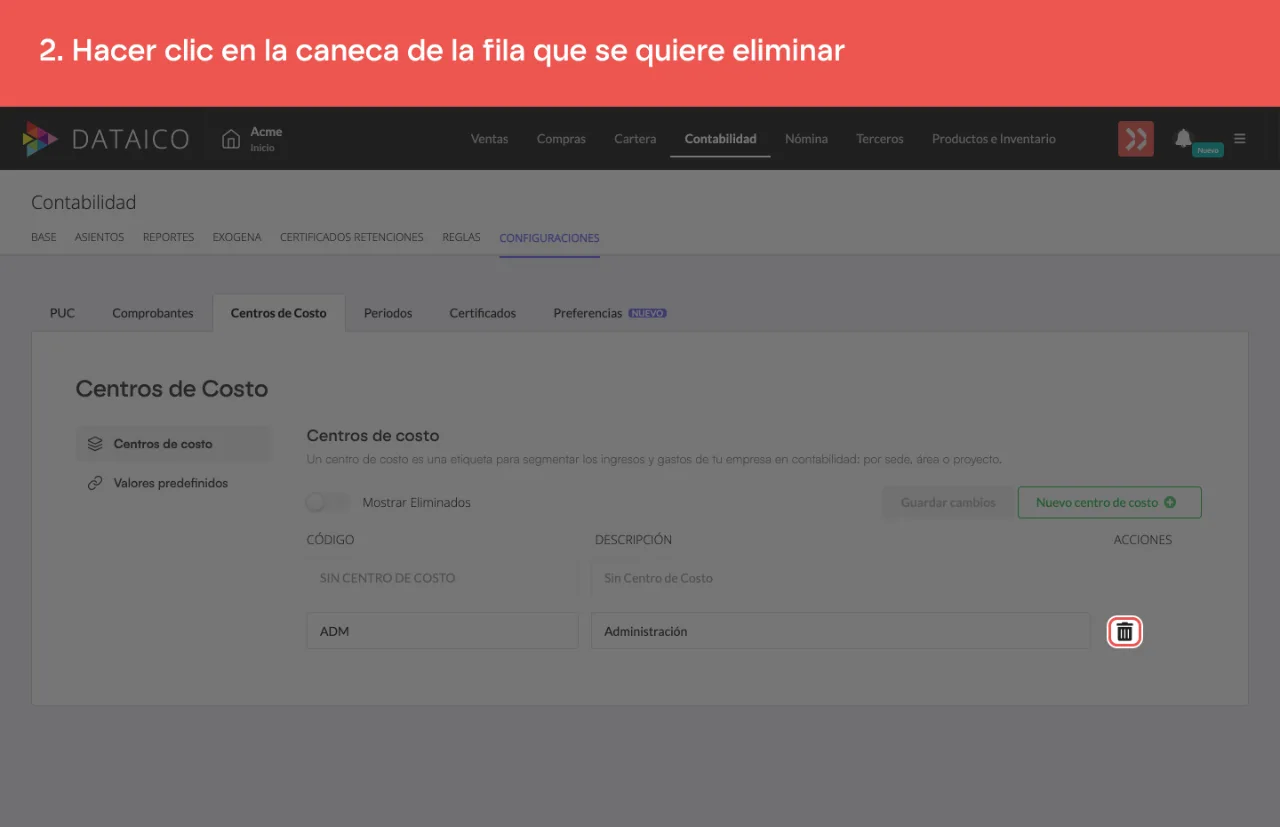
Task: Click the Guardar cambios button
Action: [x=948, y=503]
